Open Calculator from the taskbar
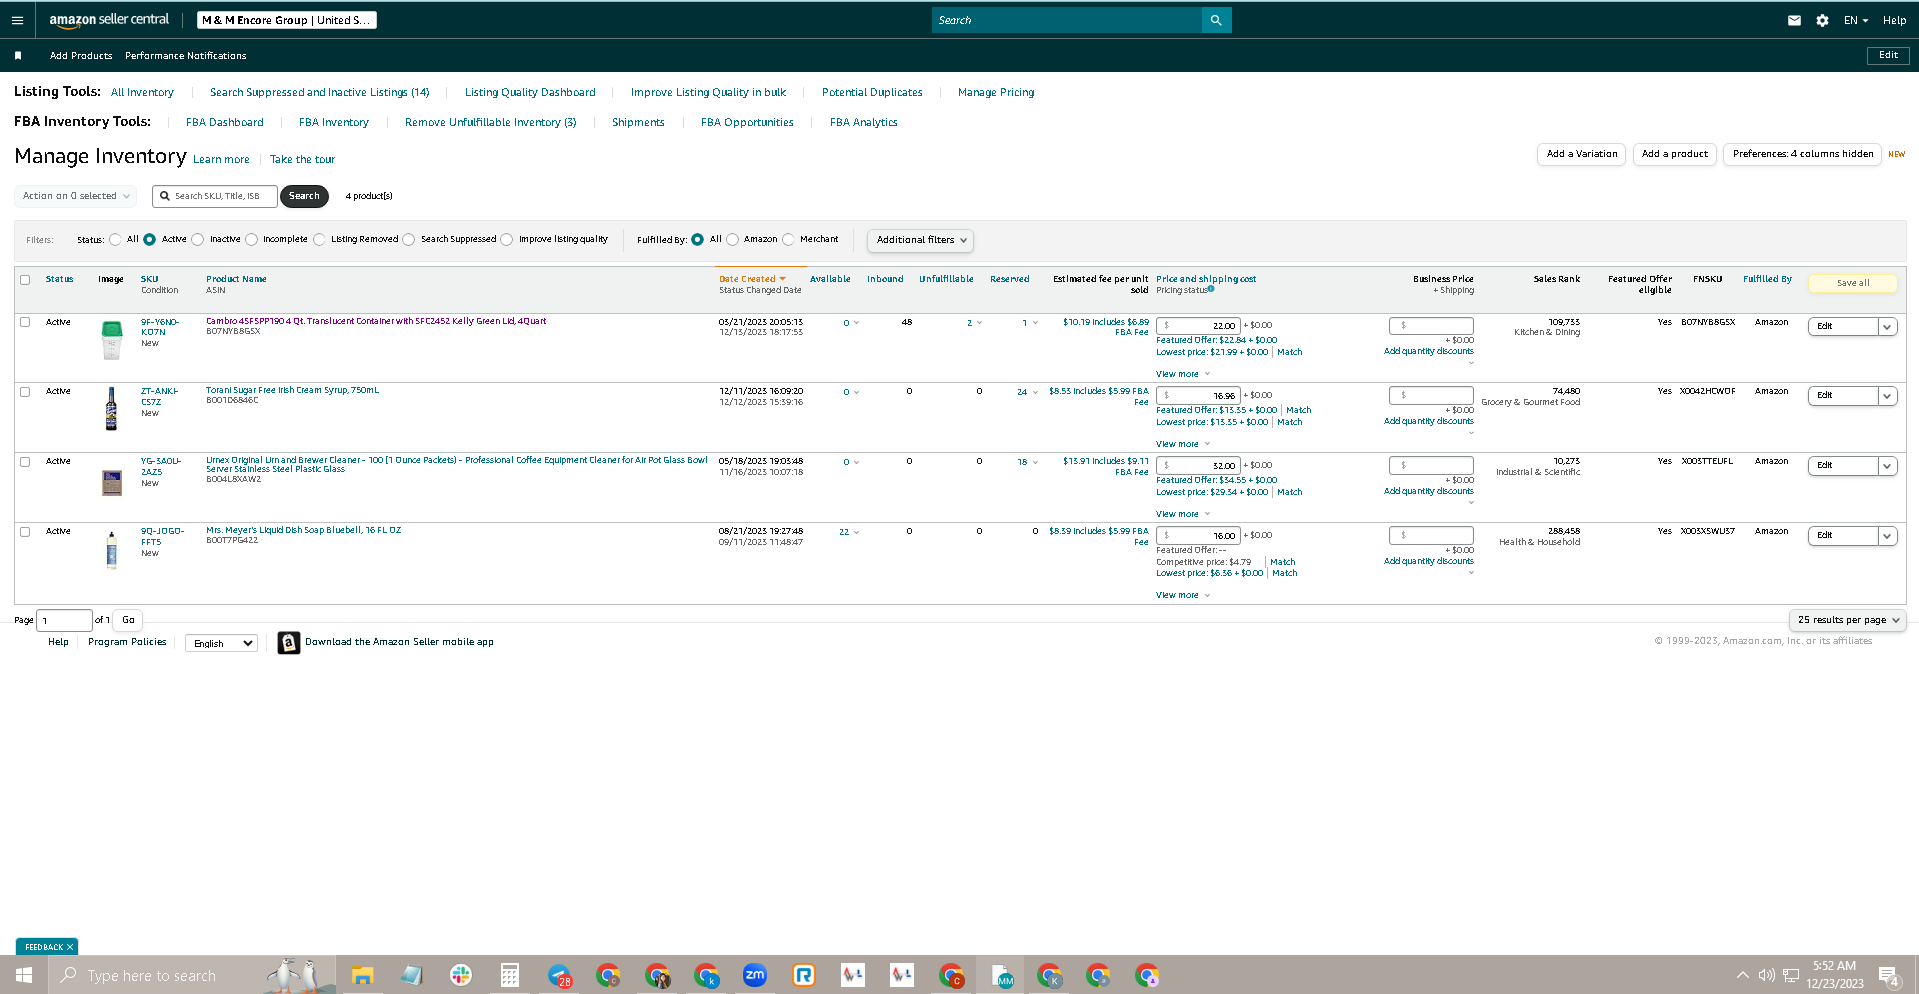Viewport: 1919px width, 994px height. [510, 975]
